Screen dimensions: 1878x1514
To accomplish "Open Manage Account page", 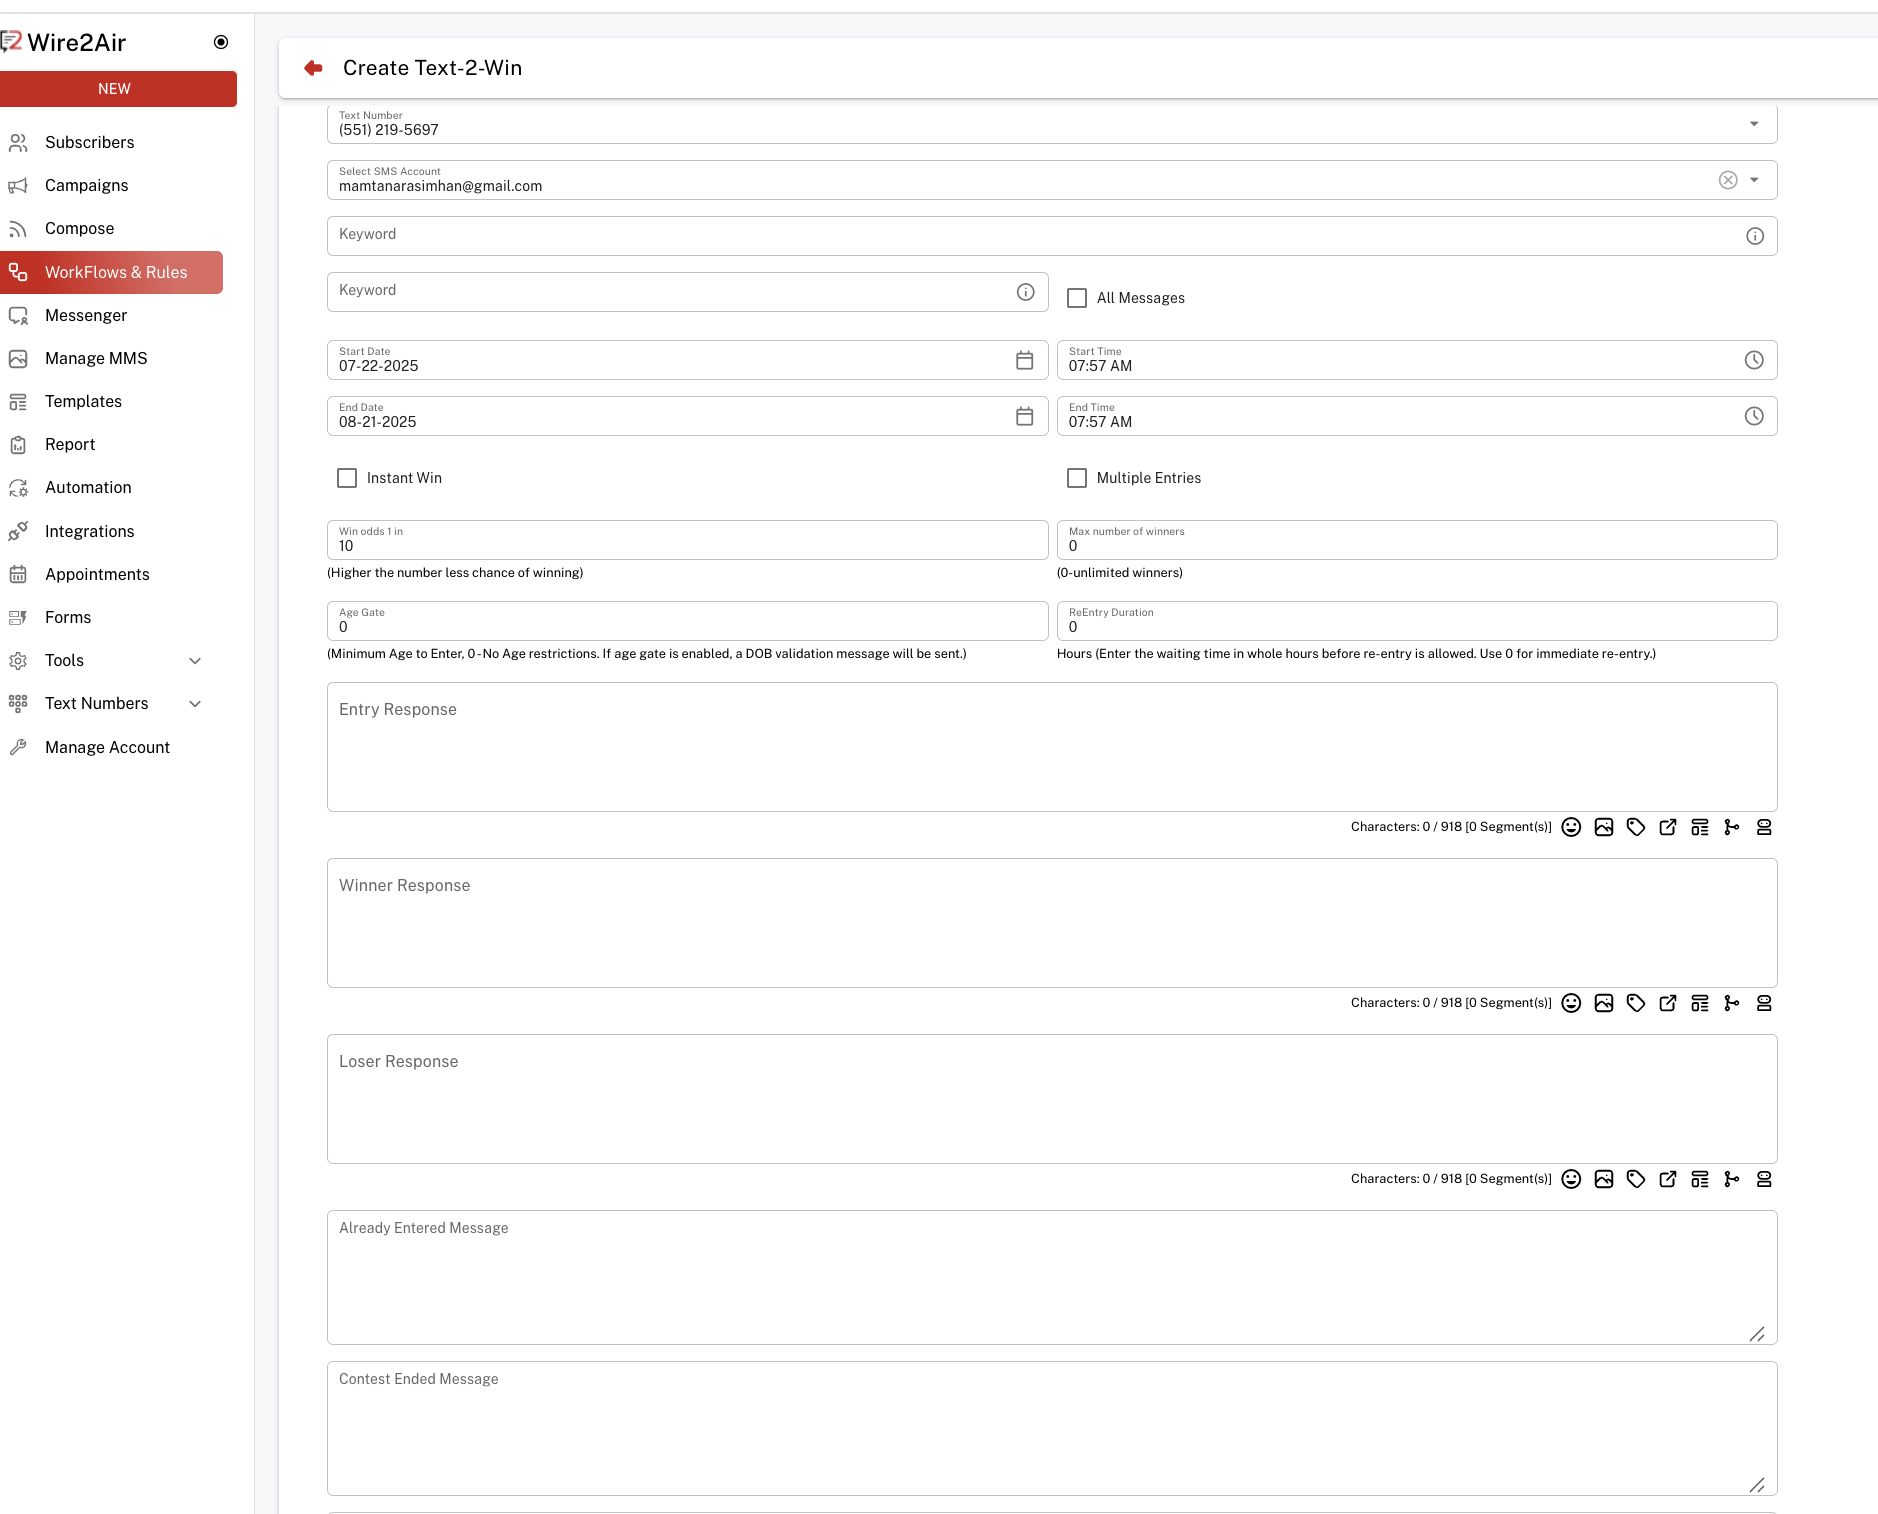I will point(107,747).
